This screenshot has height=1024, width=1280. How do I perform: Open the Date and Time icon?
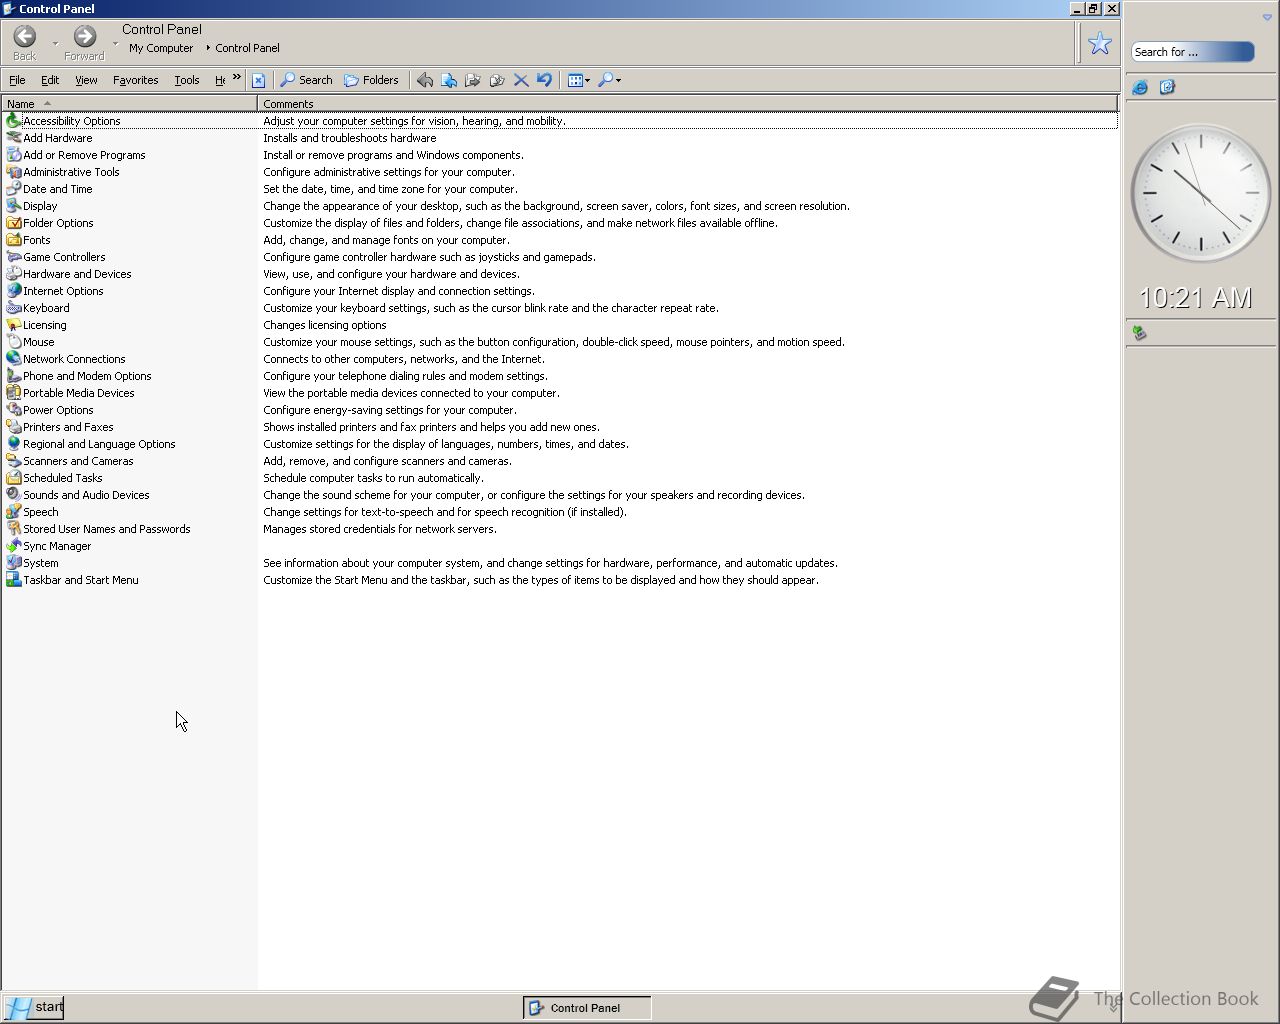click(13, 189)
